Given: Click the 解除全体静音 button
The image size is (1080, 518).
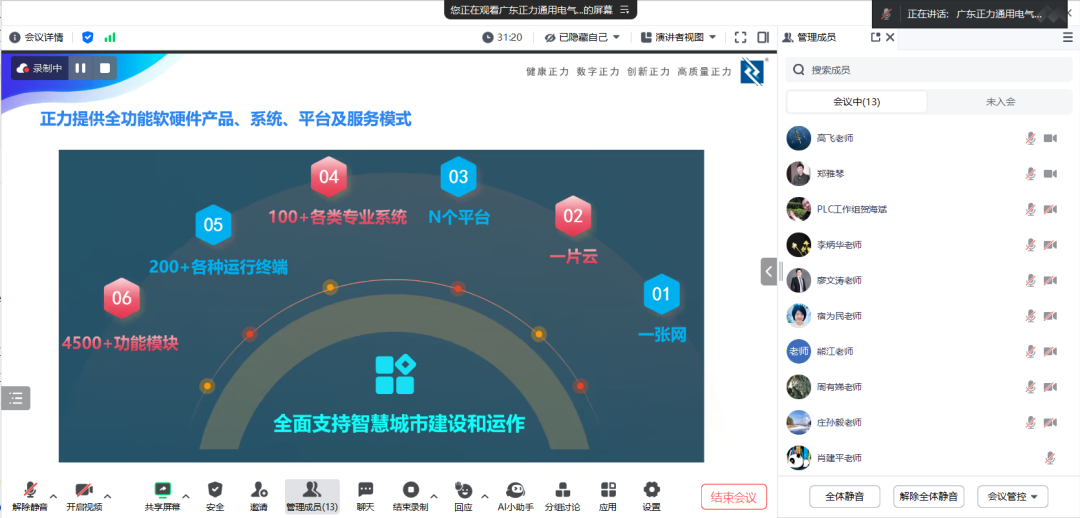Looking at the screenshot, I should (928, 496).
